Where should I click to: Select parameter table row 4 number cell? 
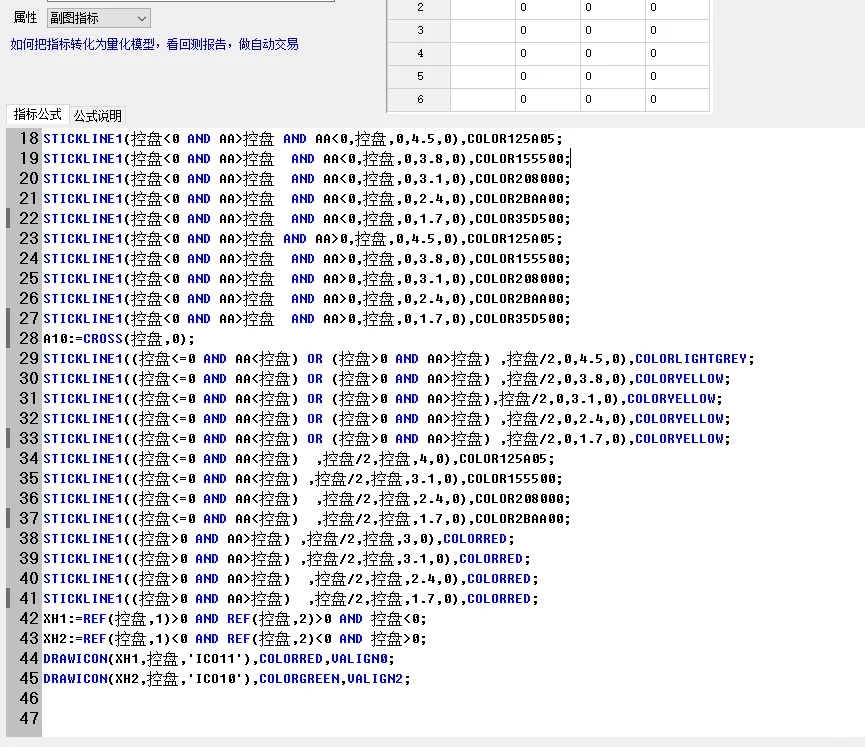pos(420,54)
